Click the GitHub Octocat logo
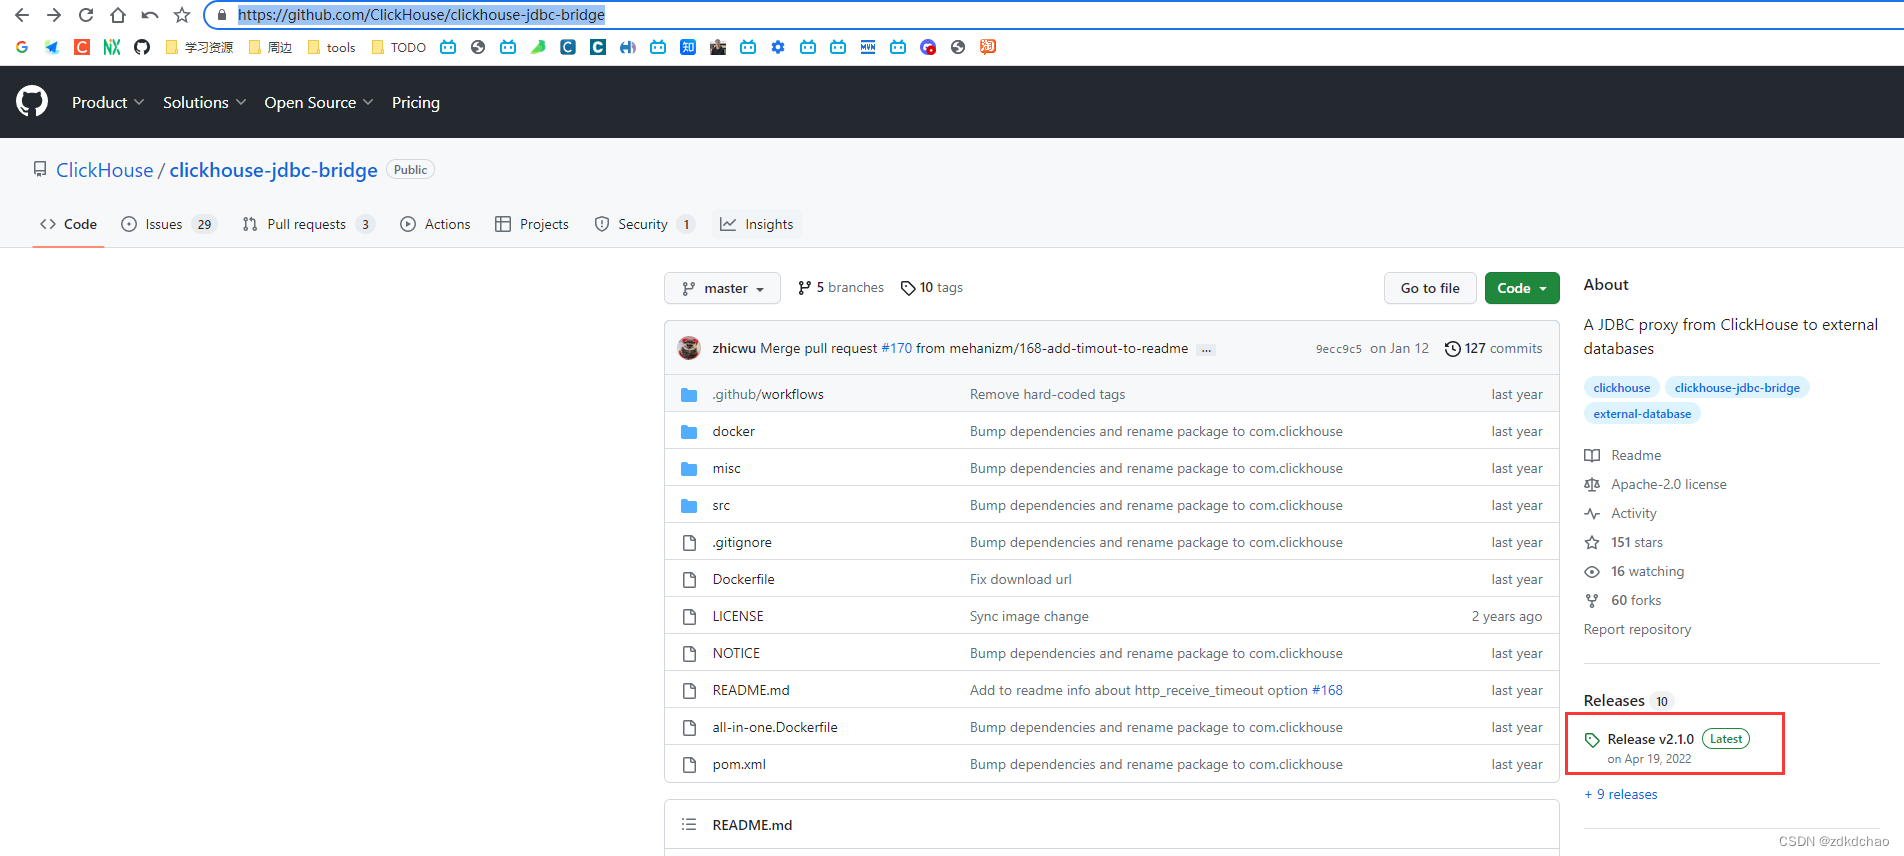This screenshot has width=1904, height=856. pos(32,101)
